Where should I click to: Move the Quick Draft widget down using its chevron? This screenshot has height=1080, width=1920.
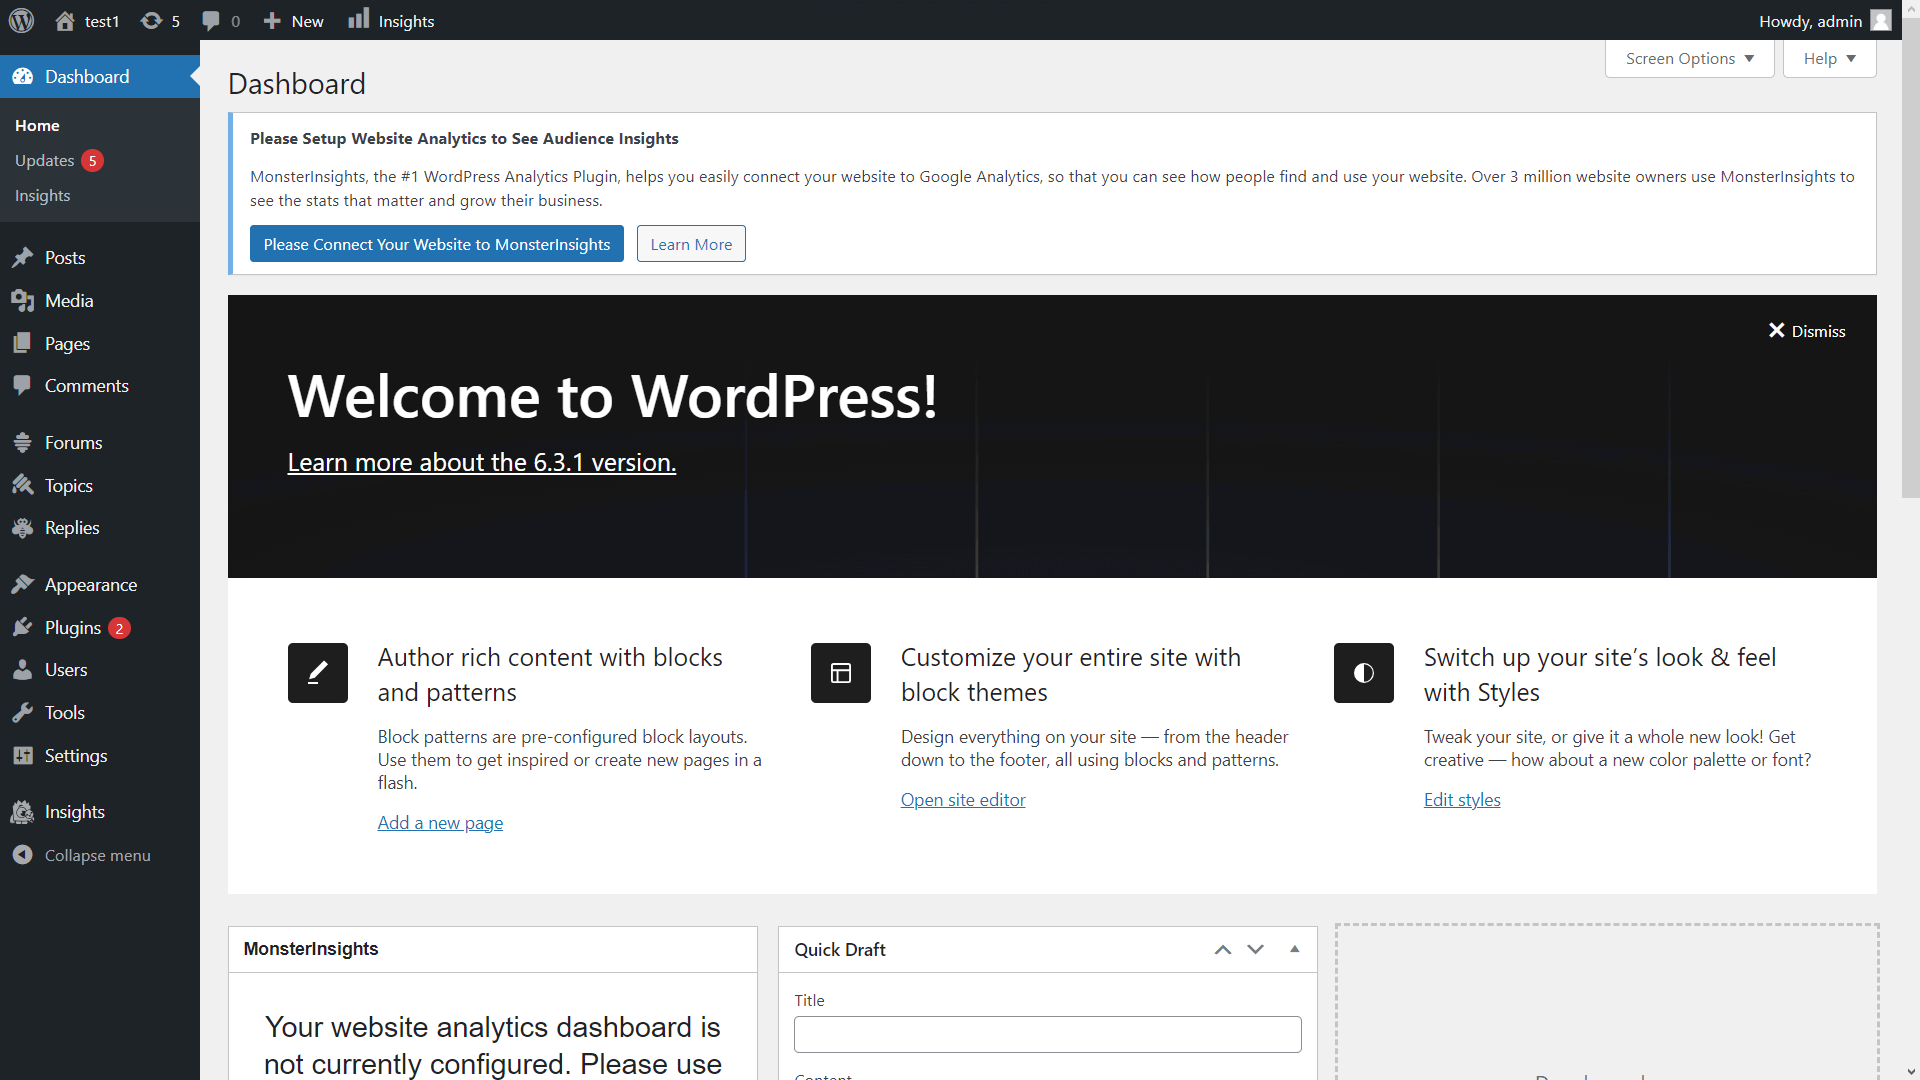click(x=1254, y=949)
